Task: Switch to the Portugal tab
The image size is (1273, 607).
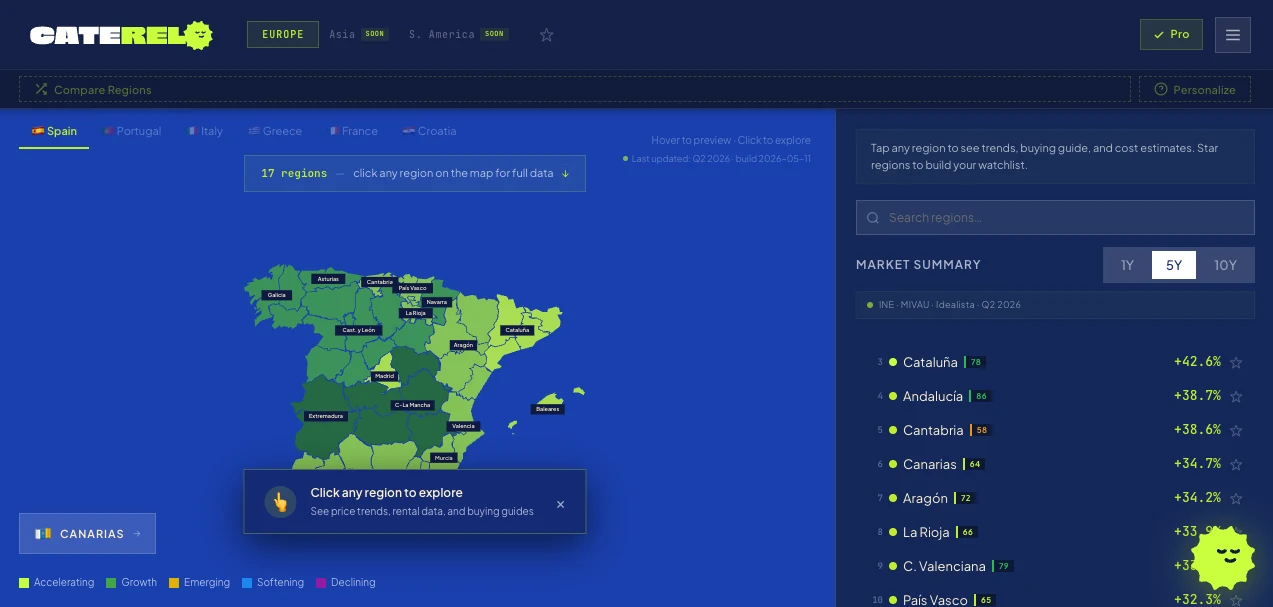Action: click(x=131, y=131)
